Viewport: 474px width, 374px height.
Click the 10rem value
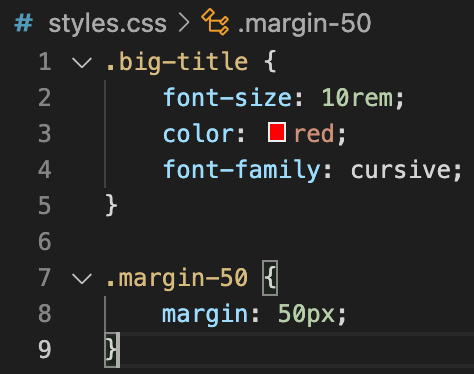coord(357,98)
